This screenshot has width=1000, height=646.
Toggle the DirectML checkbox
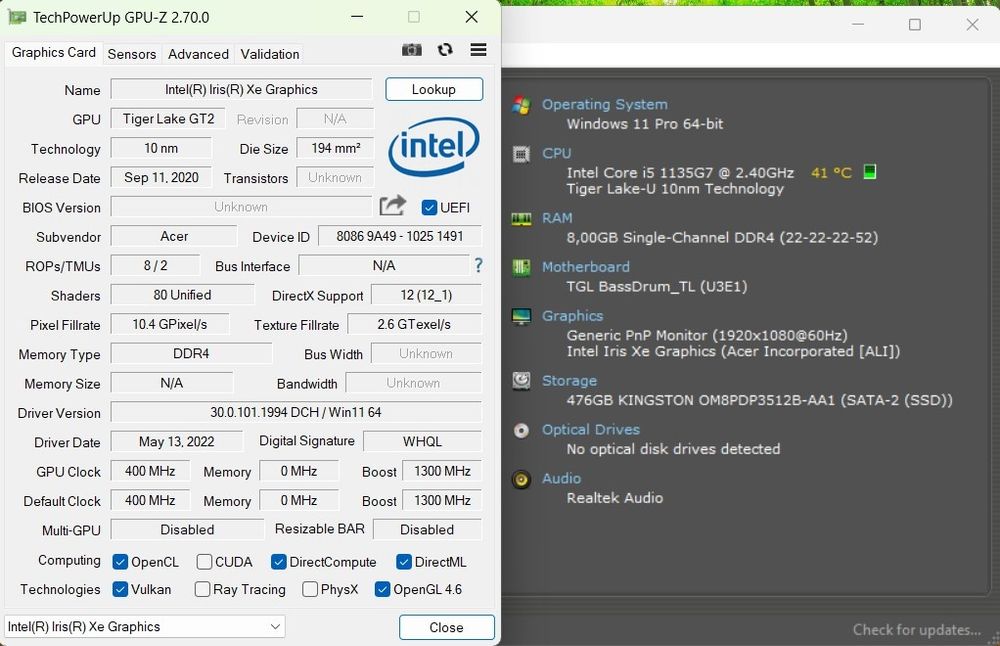click(x=403, y=562)
